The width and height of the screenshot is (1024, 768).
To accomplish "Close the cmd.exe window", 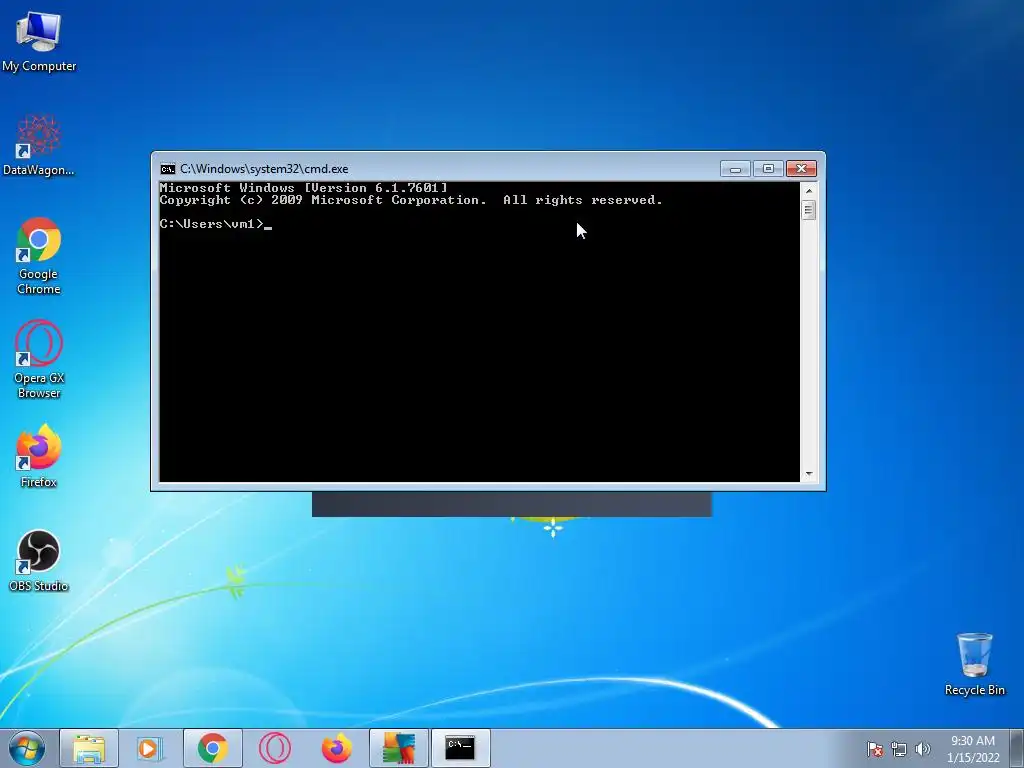I will coord(801,169).
